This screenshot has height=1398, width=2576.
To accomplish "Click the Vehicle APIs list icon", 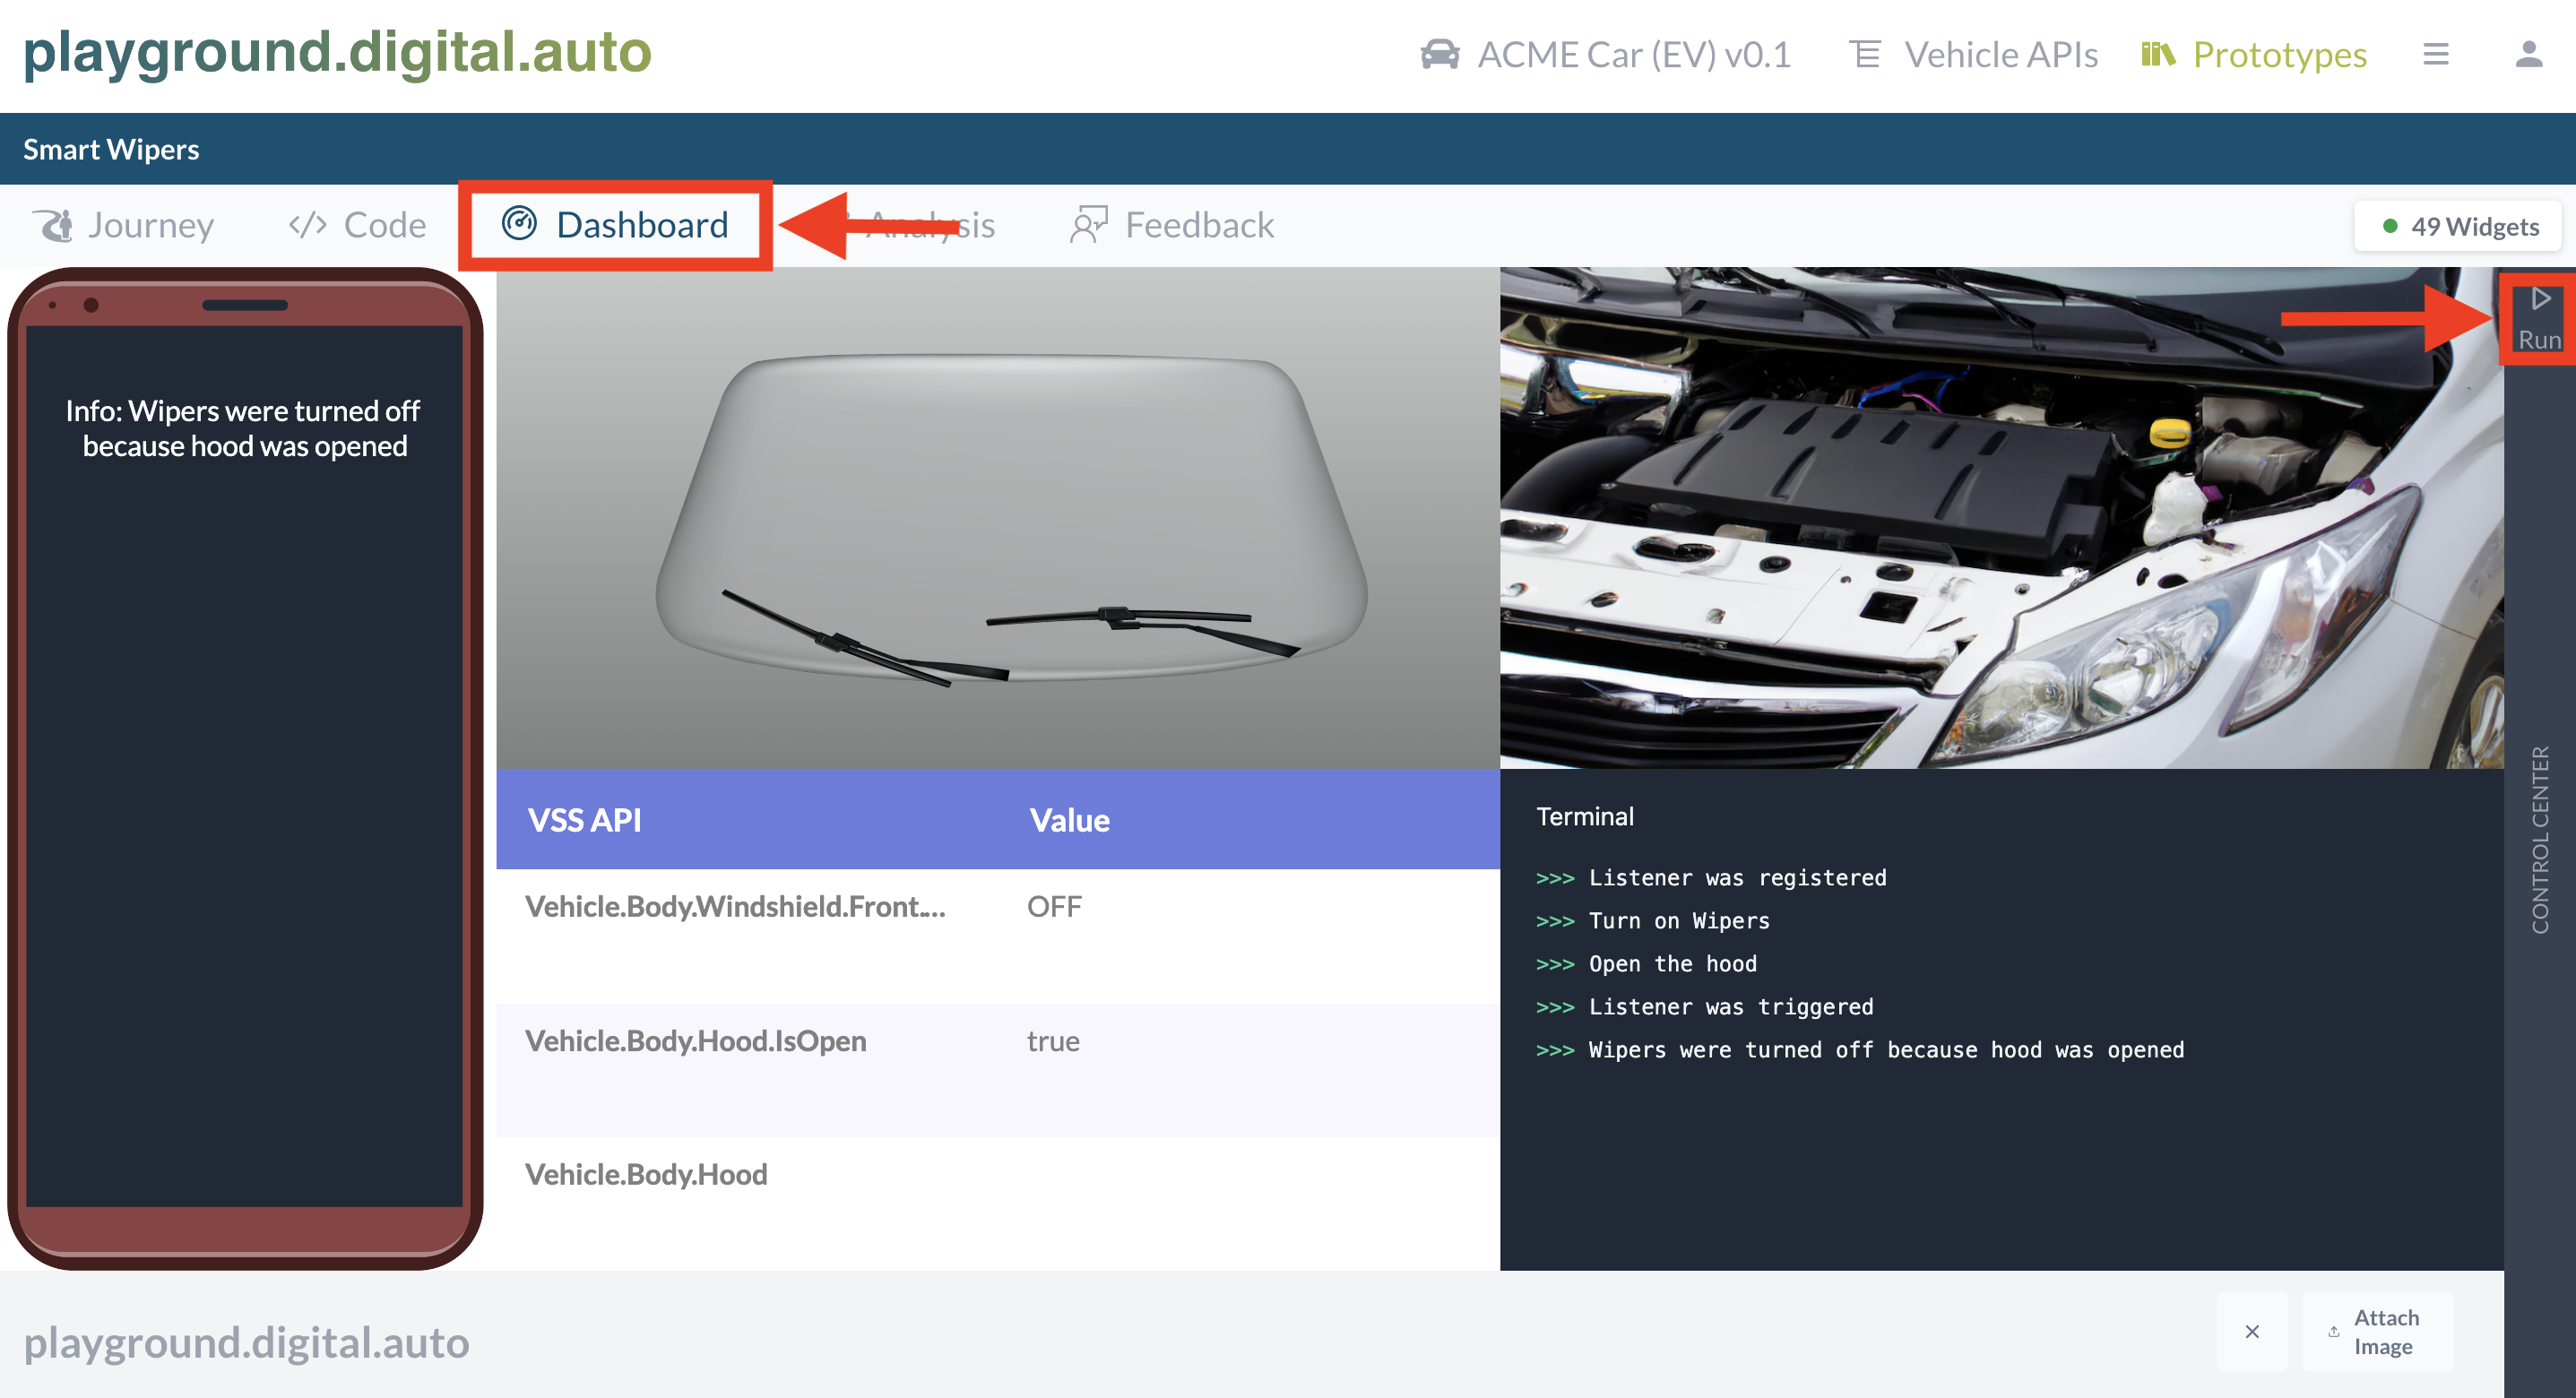I will [1864, 54].
